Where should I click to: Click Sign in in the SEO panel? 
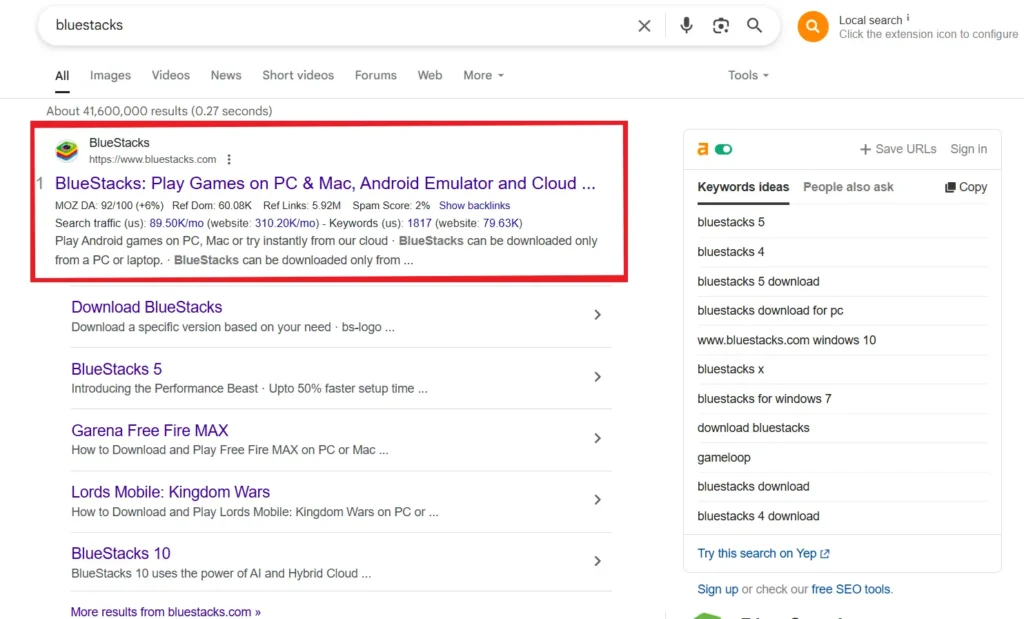click(x=968, y=149)
